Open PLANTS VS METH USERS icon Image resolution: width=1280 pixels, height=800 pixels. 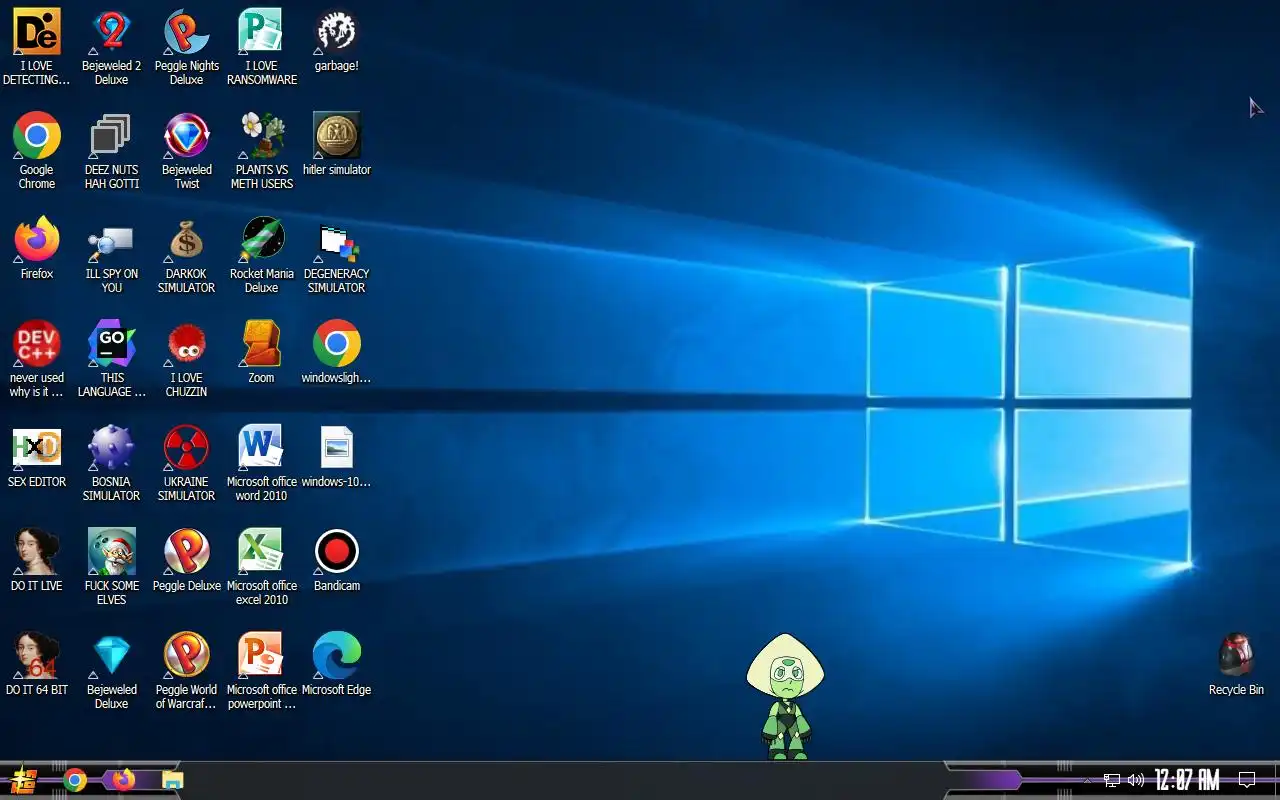[262, 150]
